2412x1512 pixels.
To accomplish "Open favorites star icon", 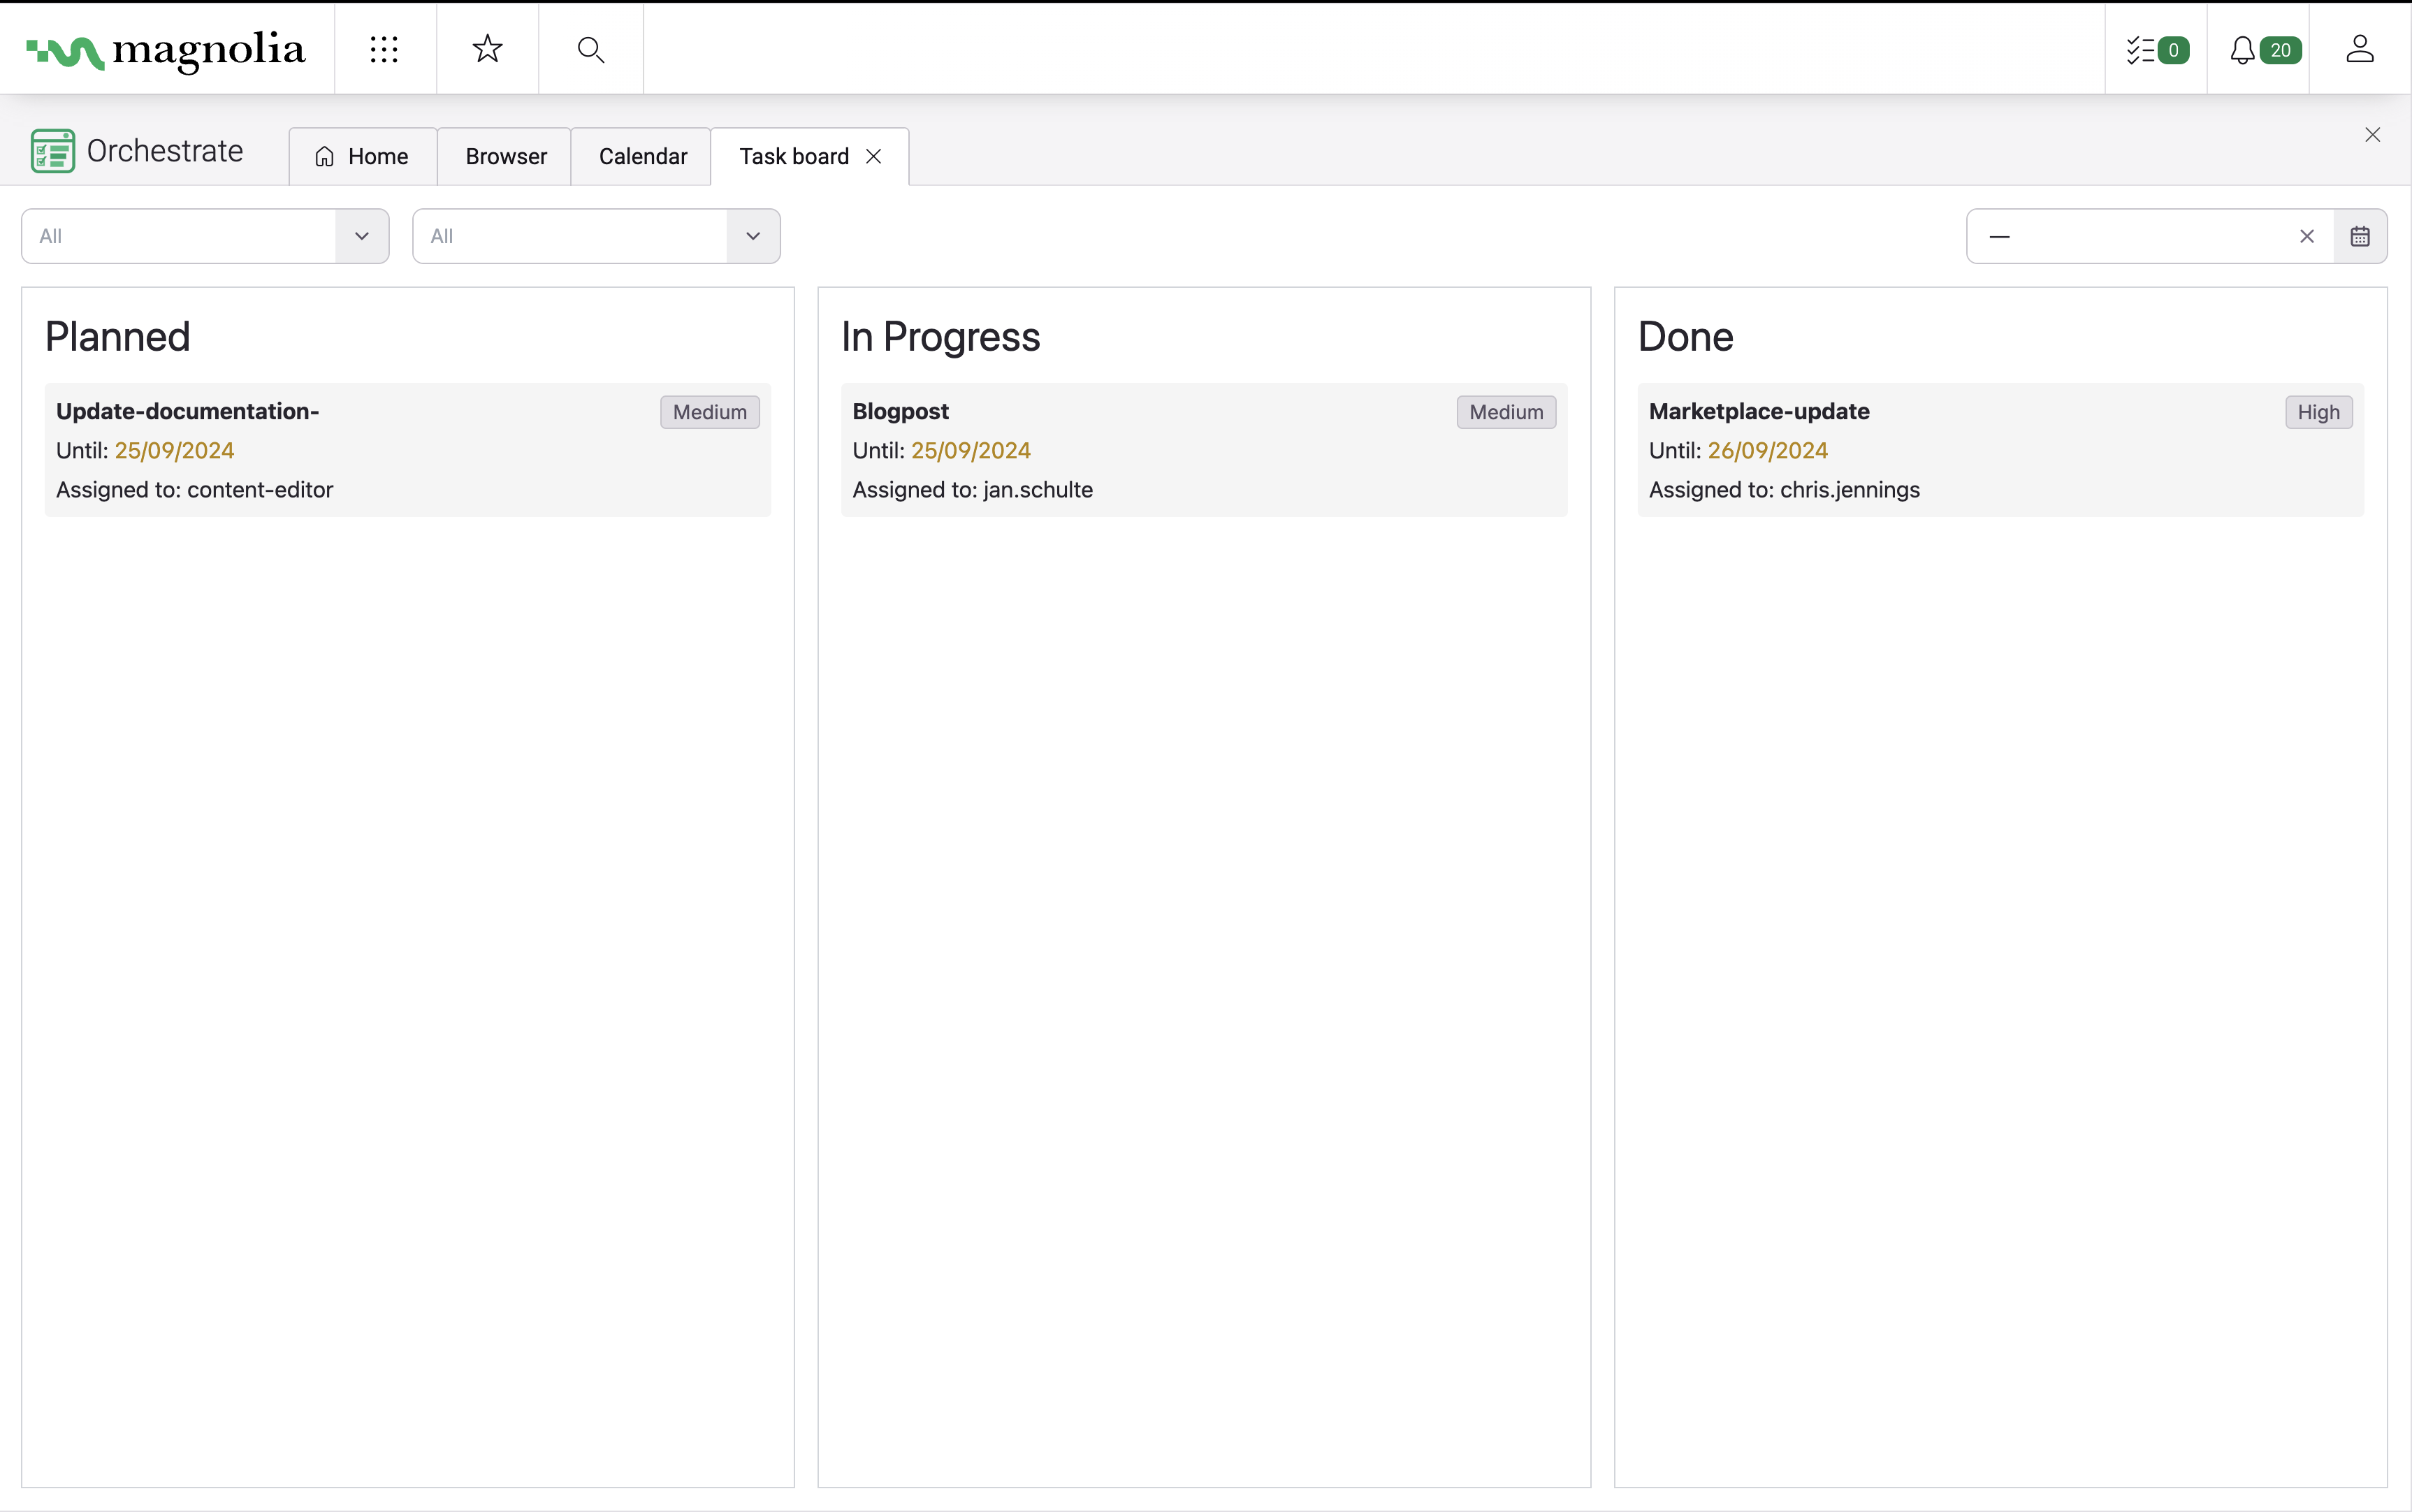I will pos(487,49).
